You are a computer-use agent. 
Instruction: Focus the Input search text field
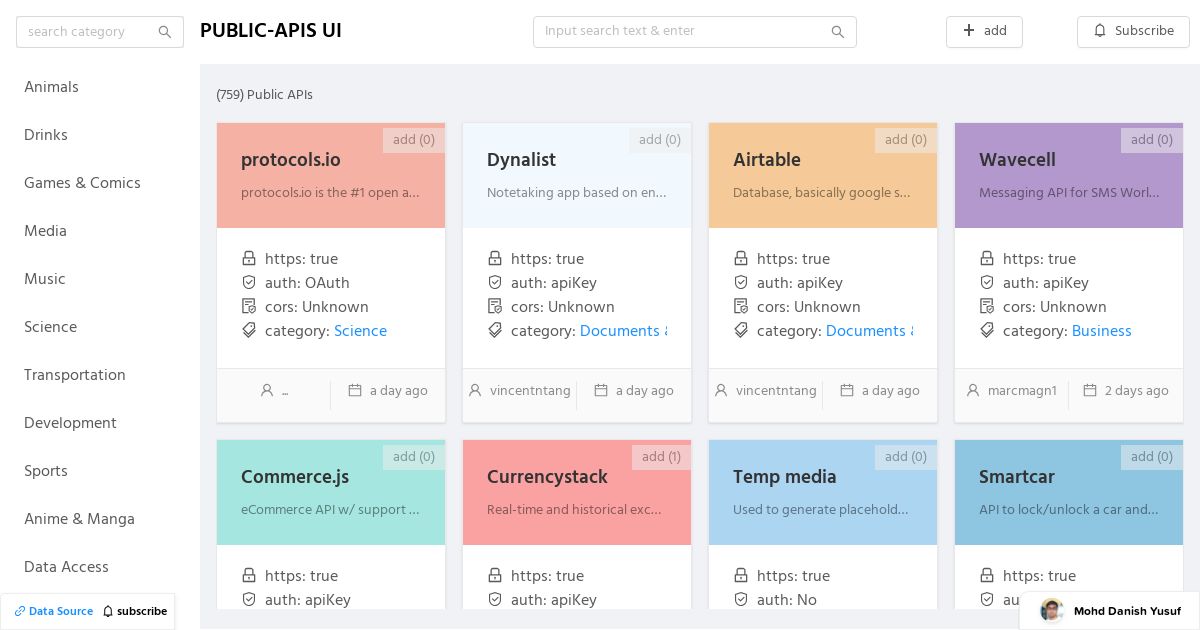[x=695, y=31]
